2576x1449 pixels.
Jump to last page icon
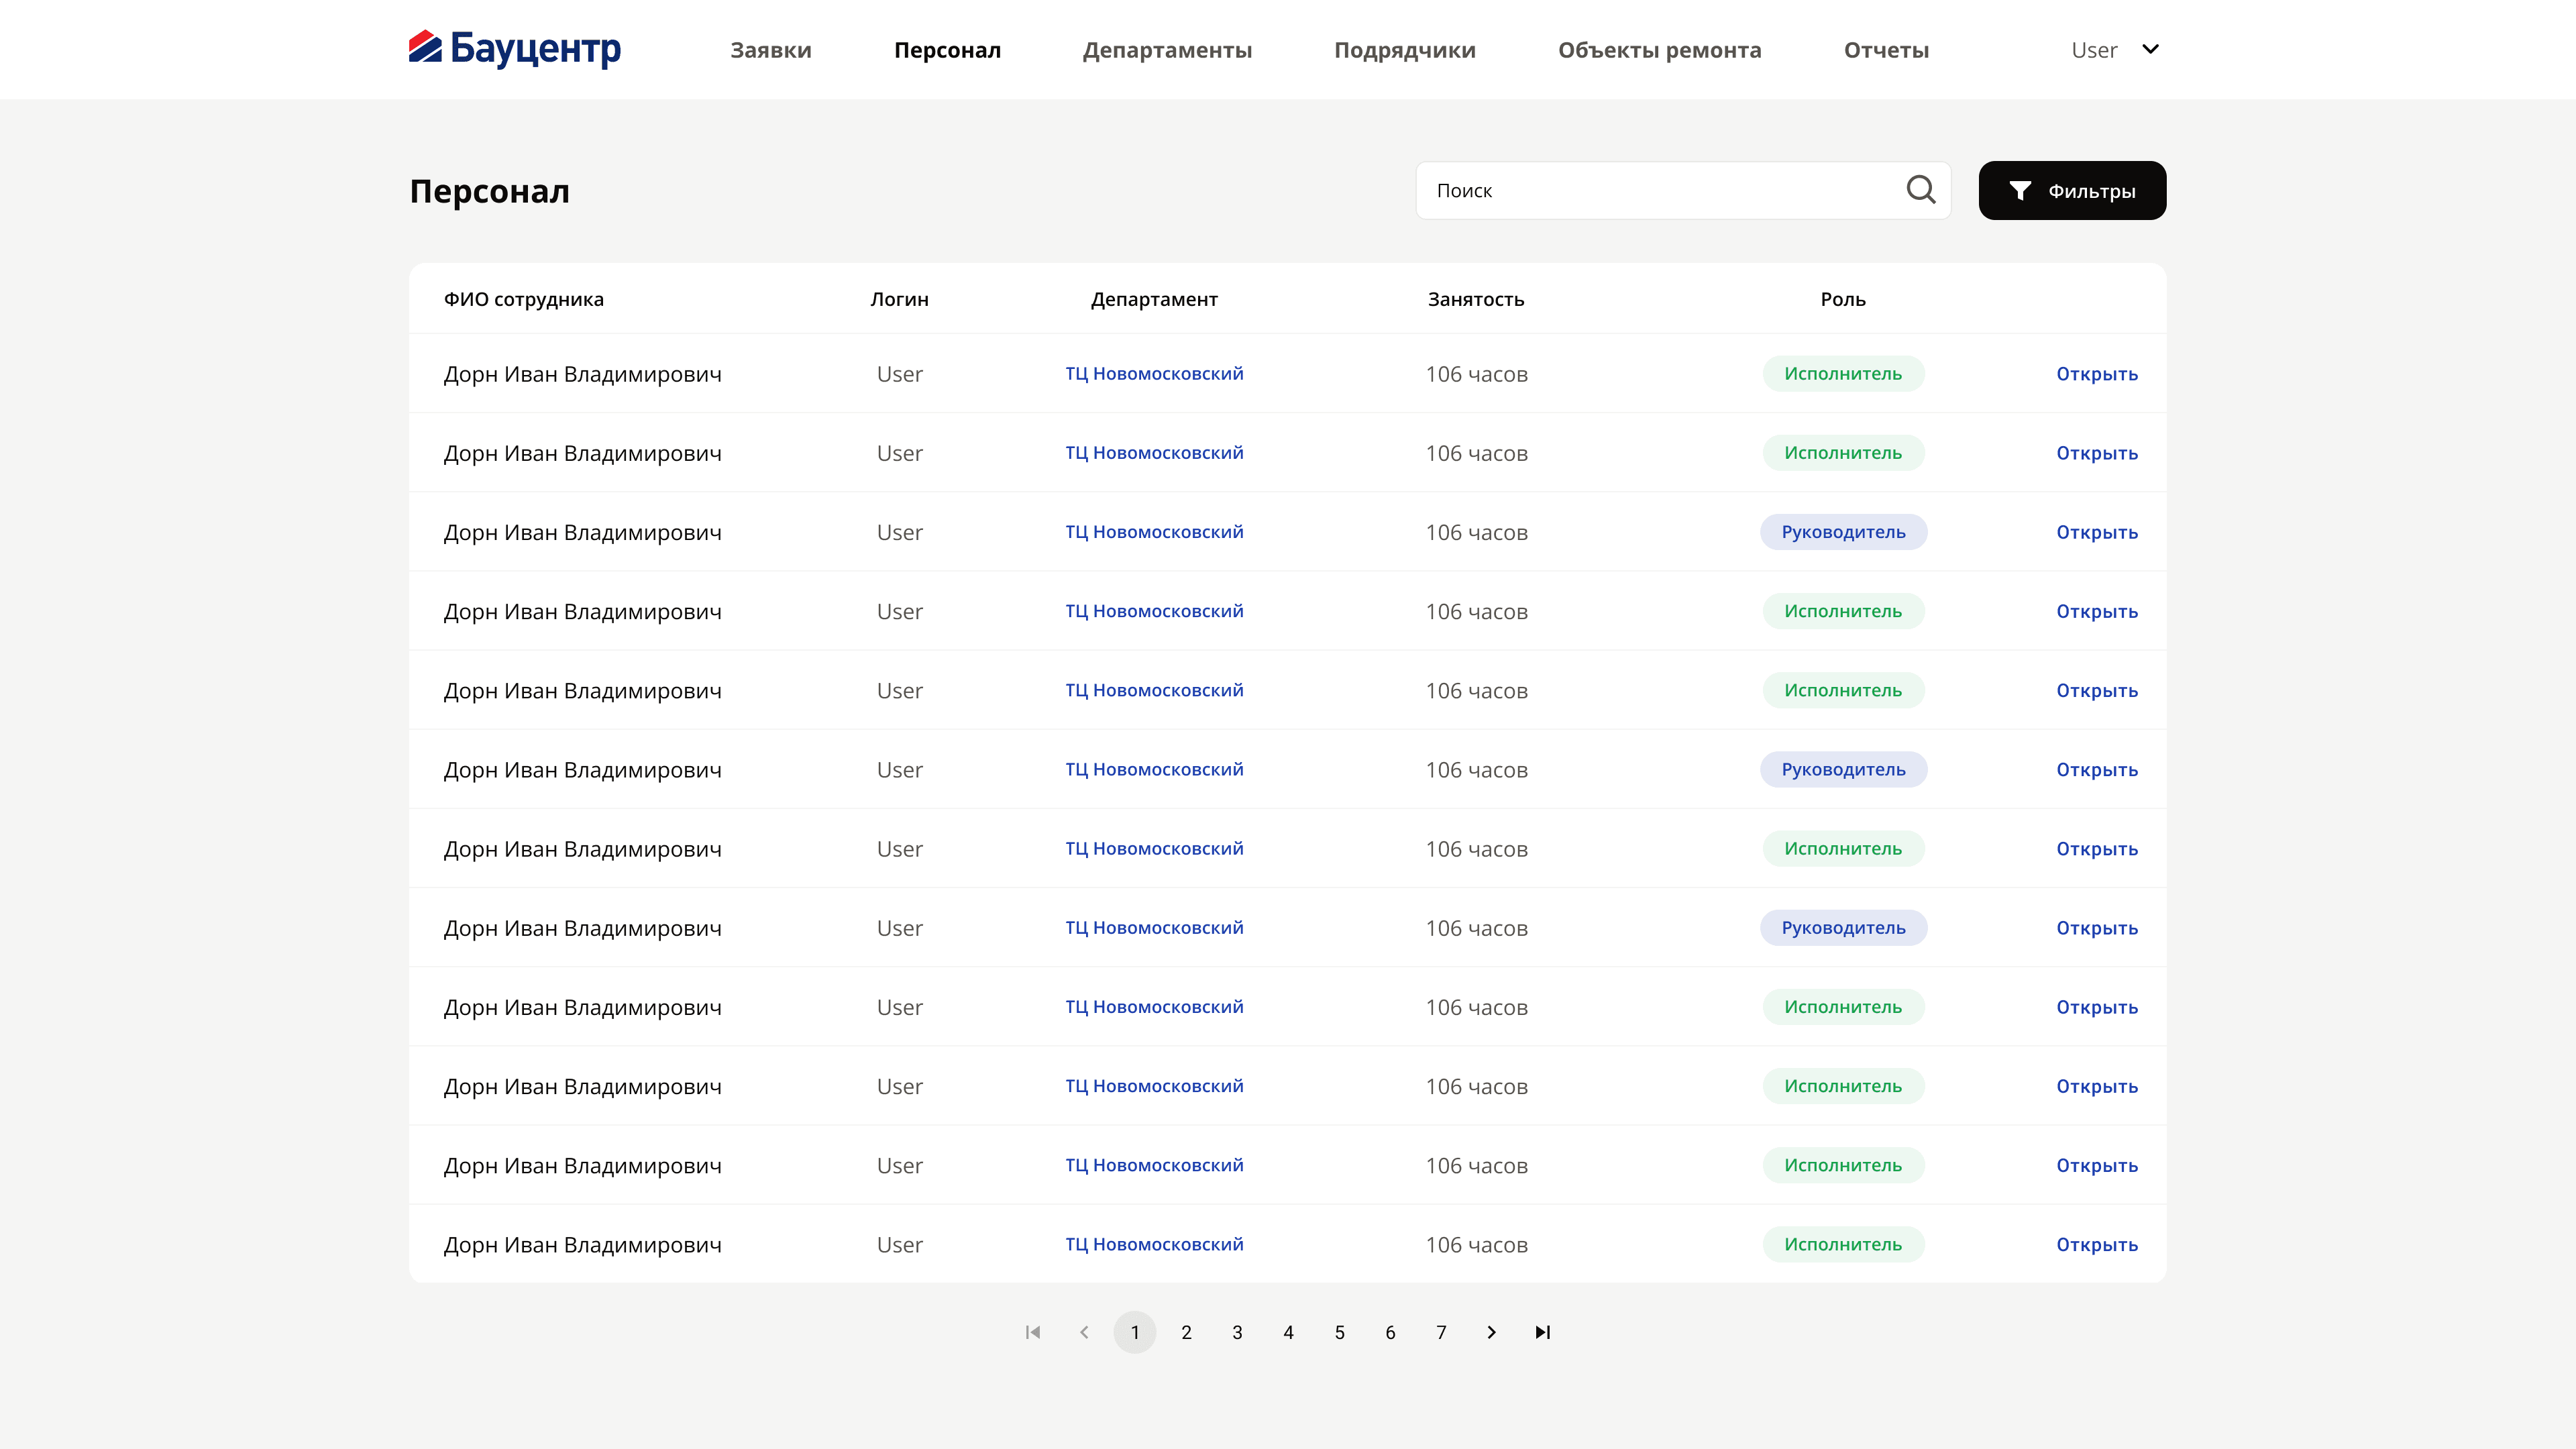pyautogui.click(x=1542, y=1332)
